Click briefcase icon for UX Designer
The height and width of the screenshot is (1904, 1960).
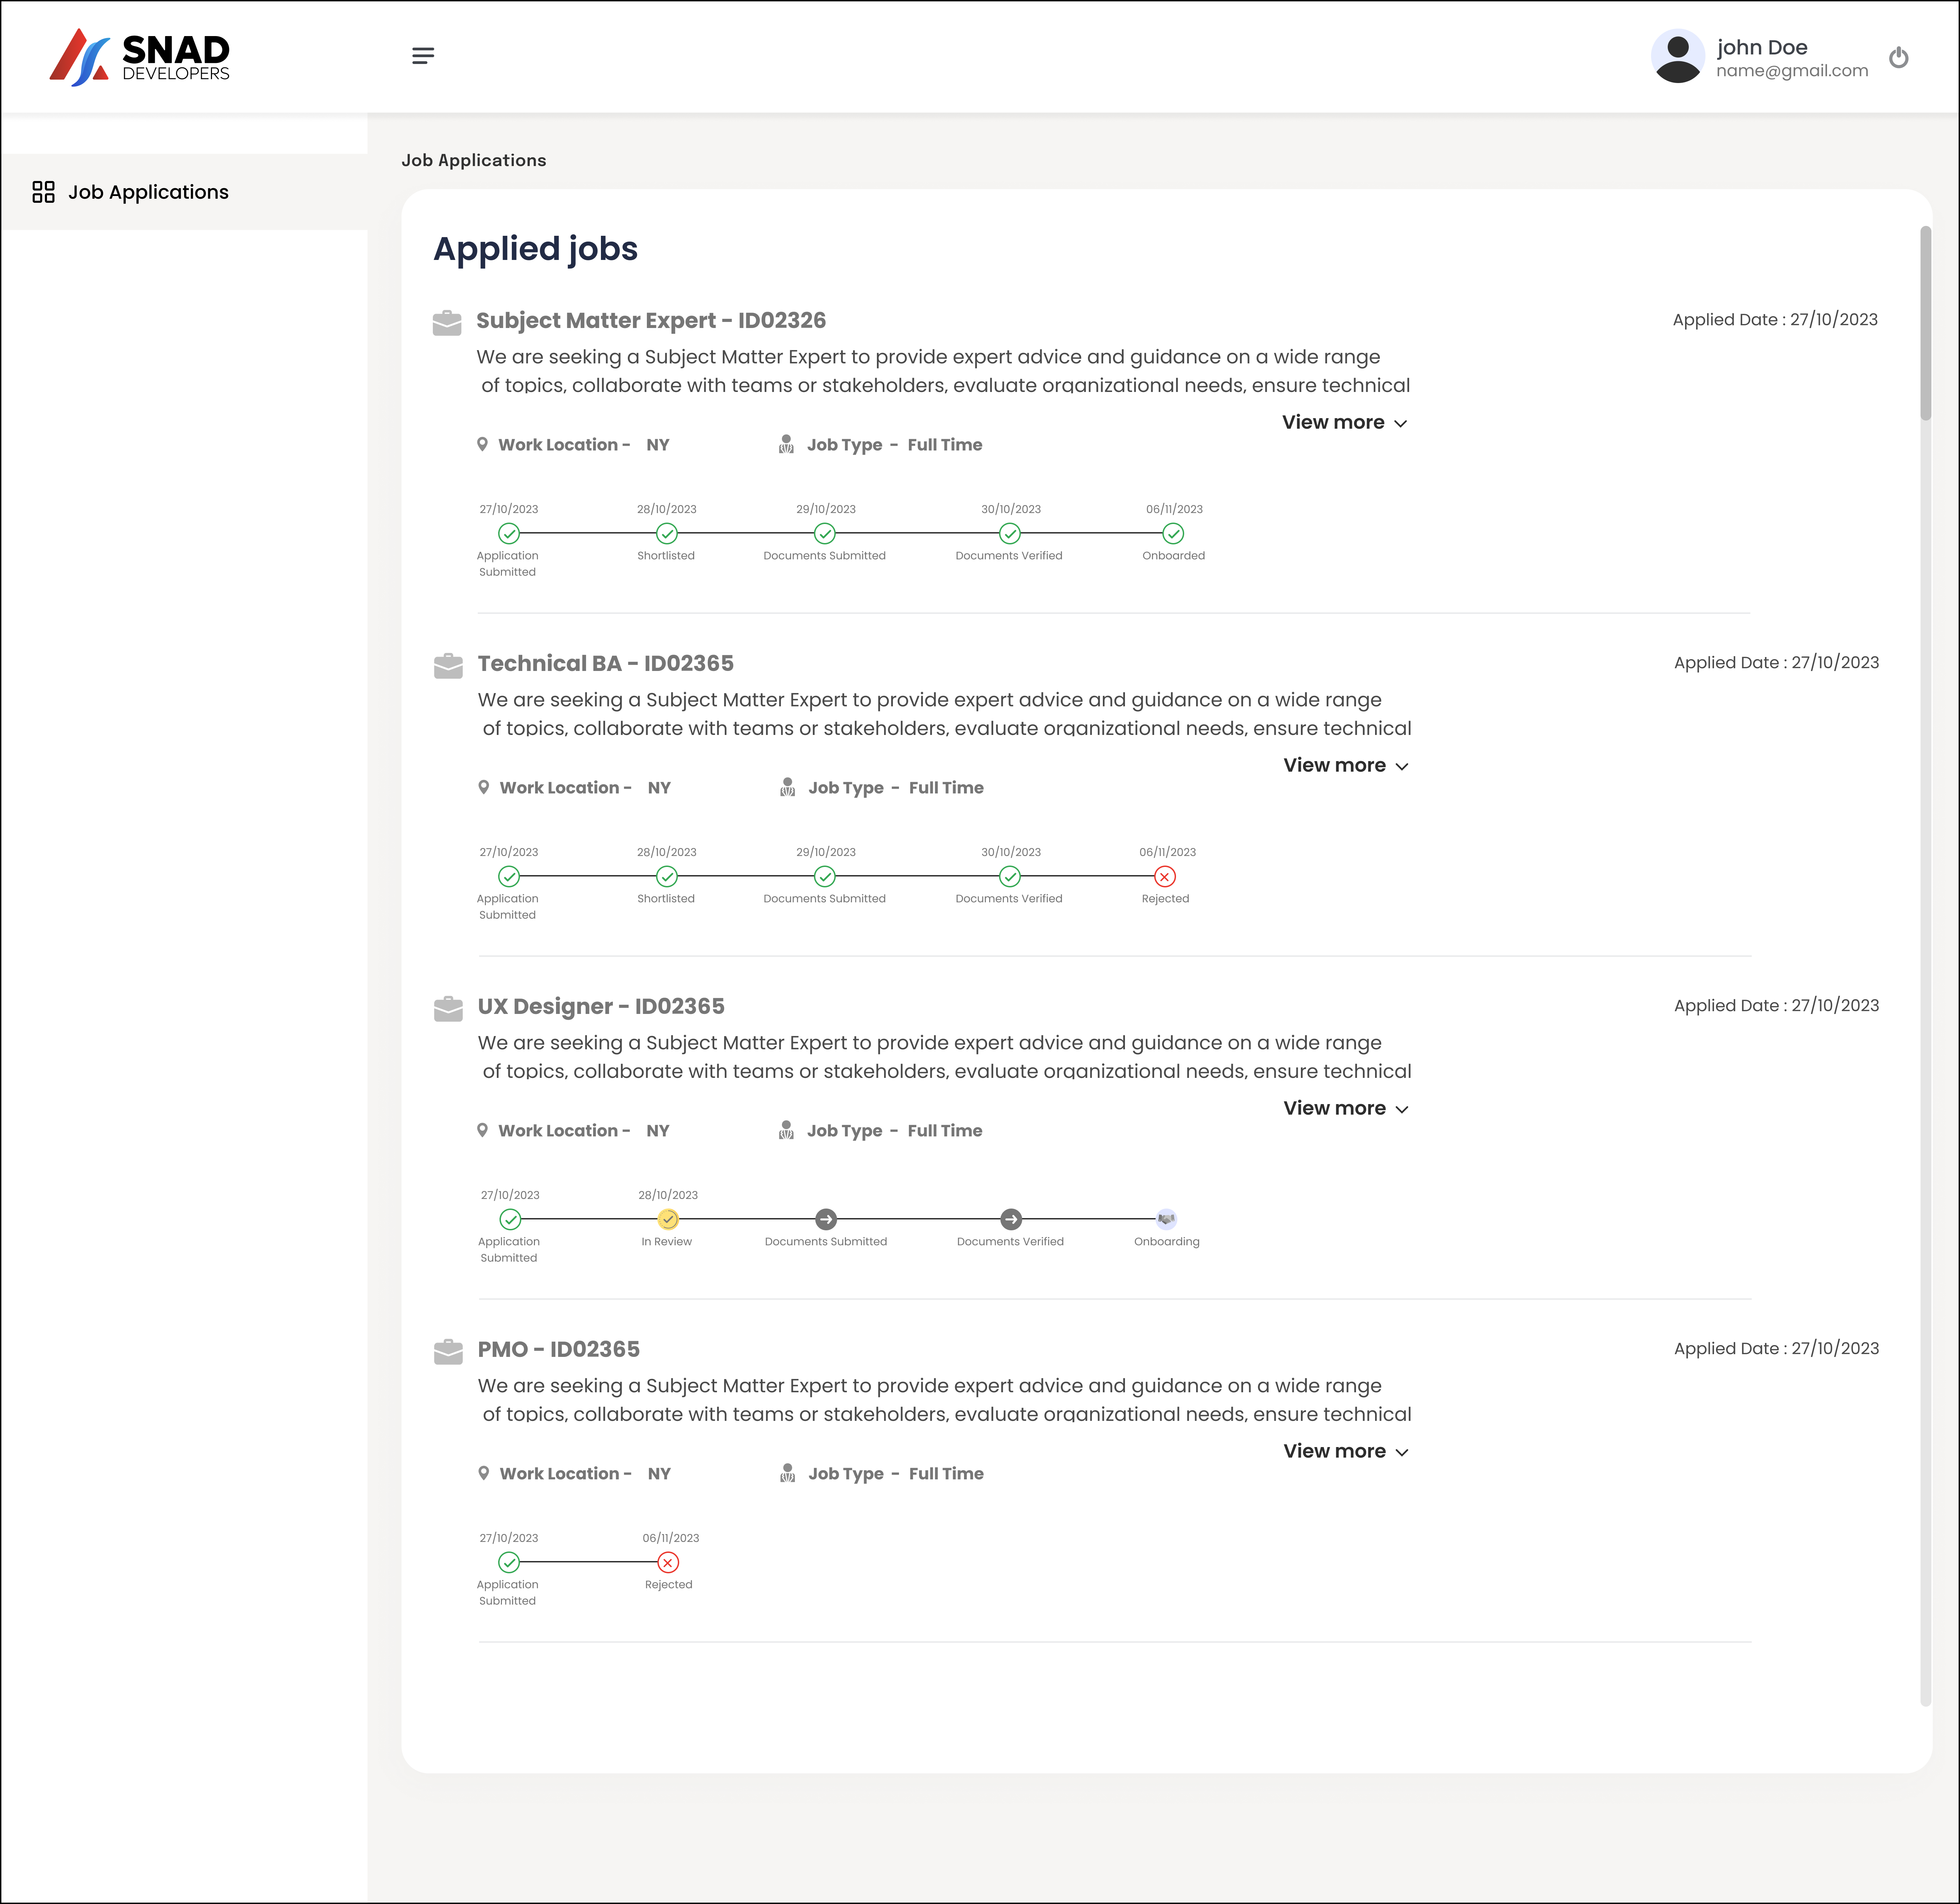coord(448,1009)
